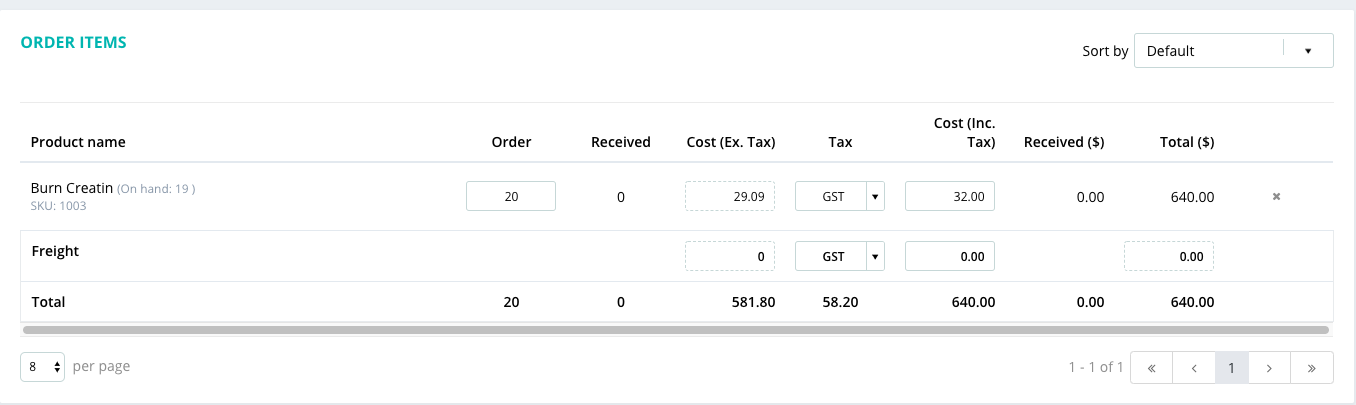Go to the next page
Screen dimensions: 1356x405
[x=1270, y=368]
